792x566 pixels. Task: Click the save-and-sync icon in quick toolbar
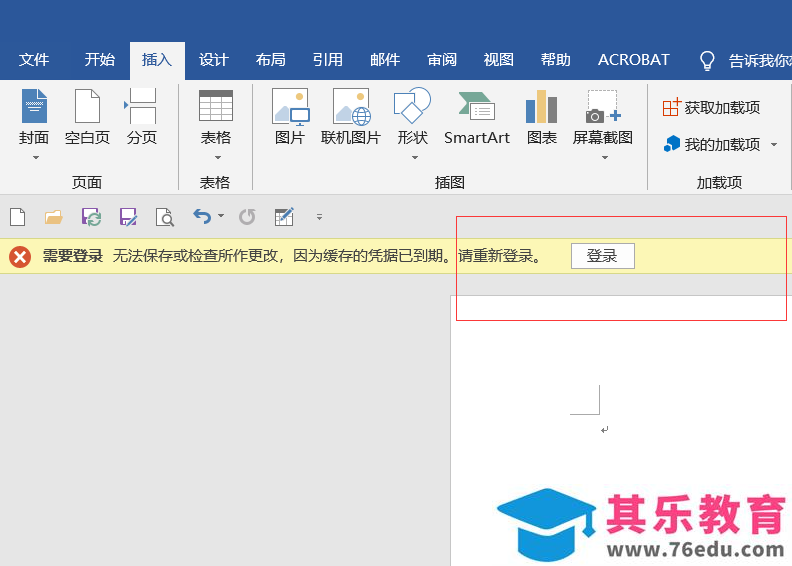tap(91, 217)
